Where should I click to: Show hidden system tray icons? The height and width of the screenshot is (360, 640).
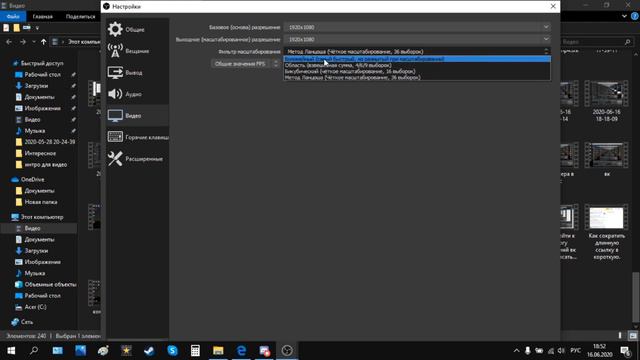(516, 351)
